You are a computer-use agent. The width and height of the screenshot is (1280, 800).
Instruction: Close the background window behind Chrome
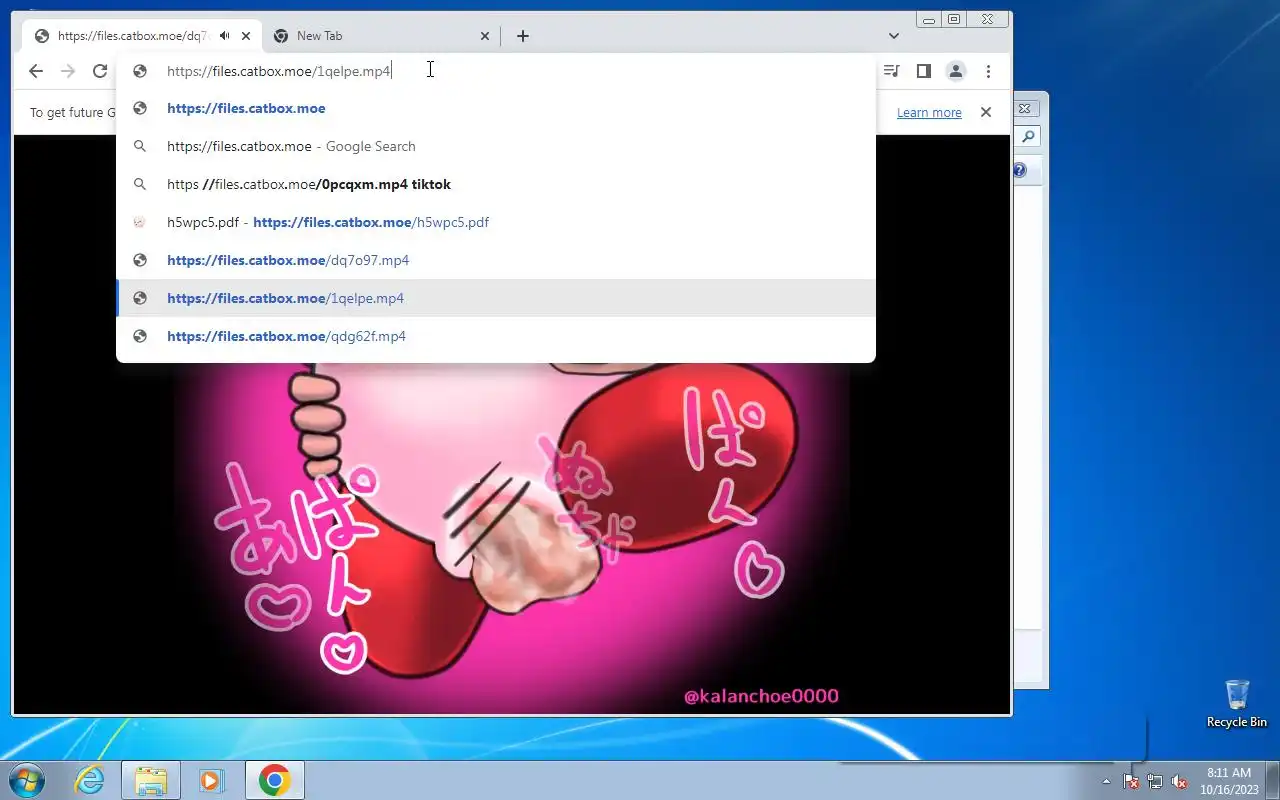[1025, 108]
